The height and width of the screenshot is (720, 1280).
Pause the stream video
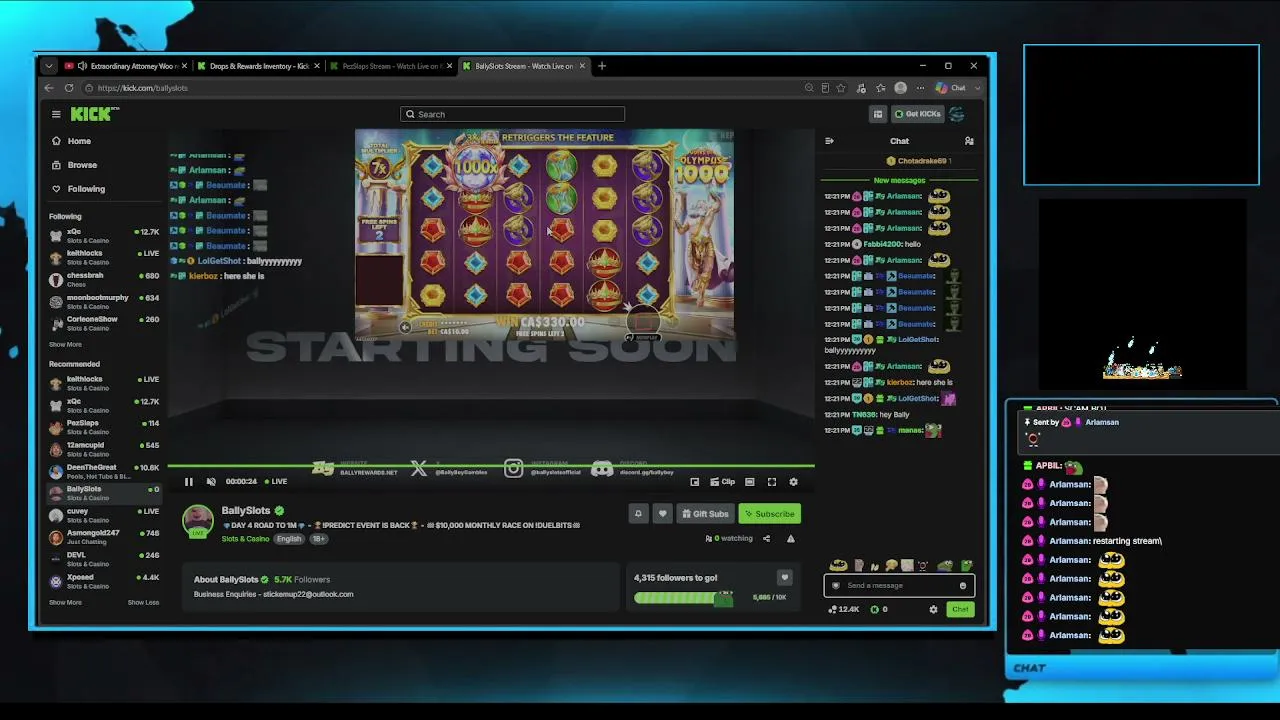[x=188, y=482]
